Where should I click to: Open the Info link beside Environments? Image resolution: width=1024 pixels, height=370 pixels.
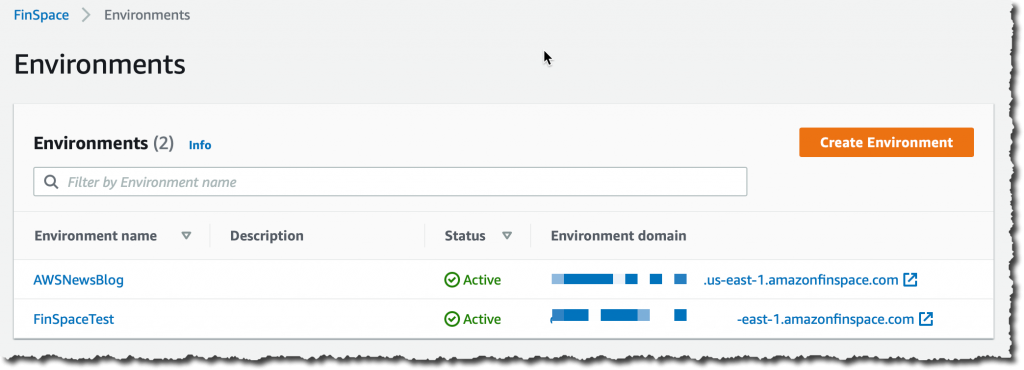[x=200, y=145]
